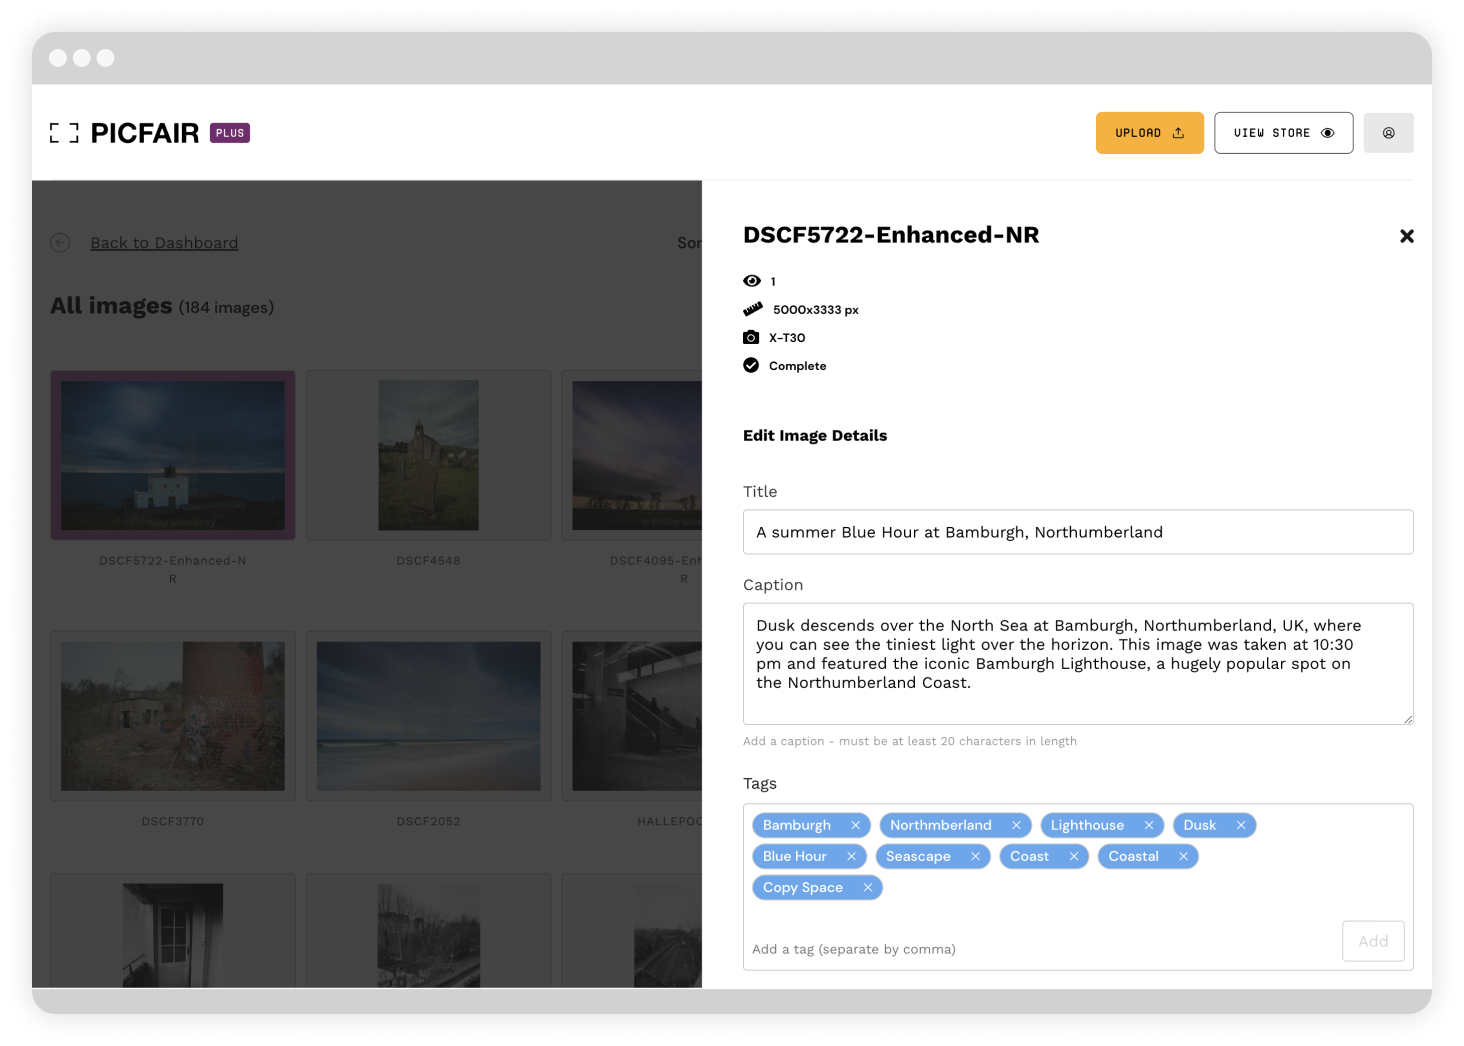Open the Back to Dashboard link
Viewport: 1464px width, 1046px height.
[164, 242]
